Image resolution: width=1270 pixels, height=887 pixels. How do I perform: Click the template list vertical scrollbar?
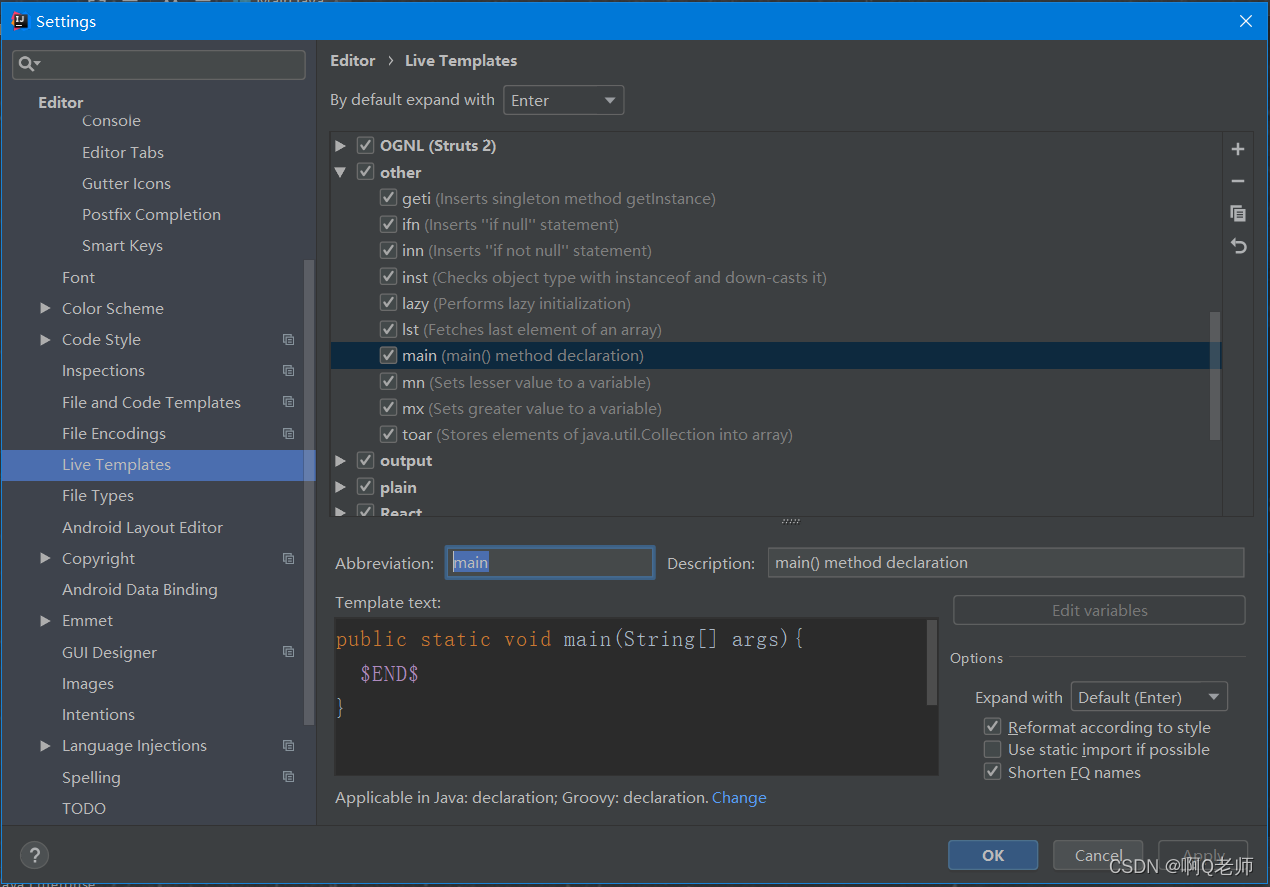(1215, 375)
